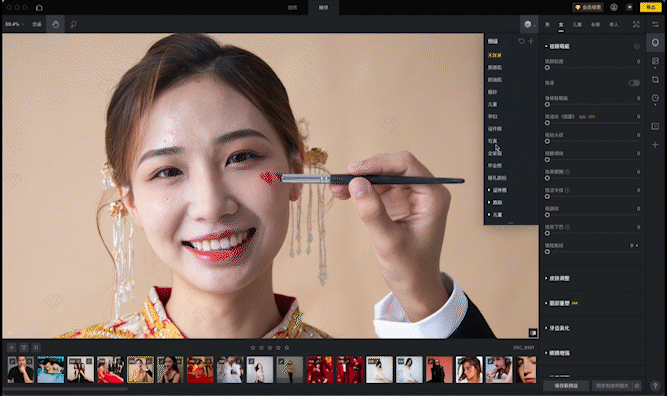Select the 孕妇 preset in list
Image resolution: width=668 pixels, height=396 pixels.
492,116
